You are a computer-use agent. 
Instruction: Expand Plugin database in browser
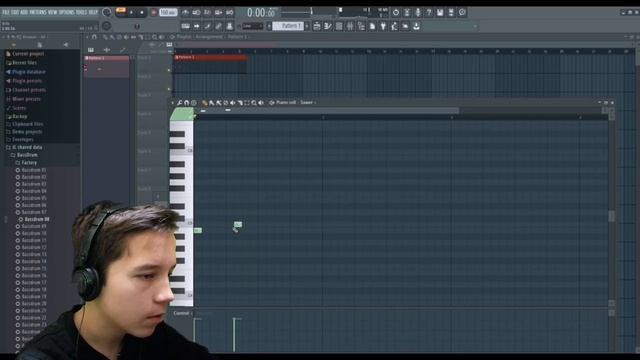pyautogui.click(x=29, y=72)
